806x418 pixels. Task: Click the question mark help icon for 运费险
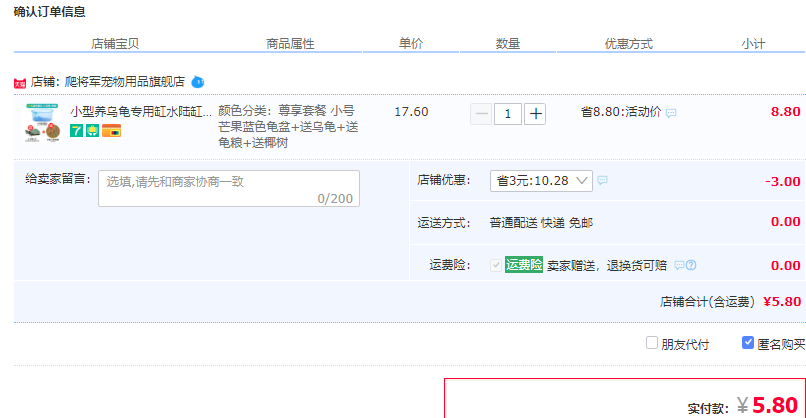pos(691,265)
